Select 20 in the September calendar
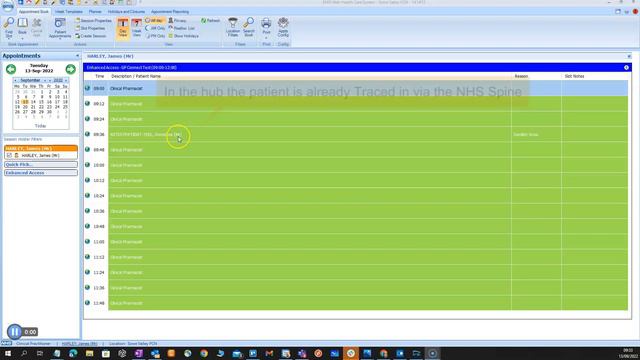 click(x=25, y=107)
